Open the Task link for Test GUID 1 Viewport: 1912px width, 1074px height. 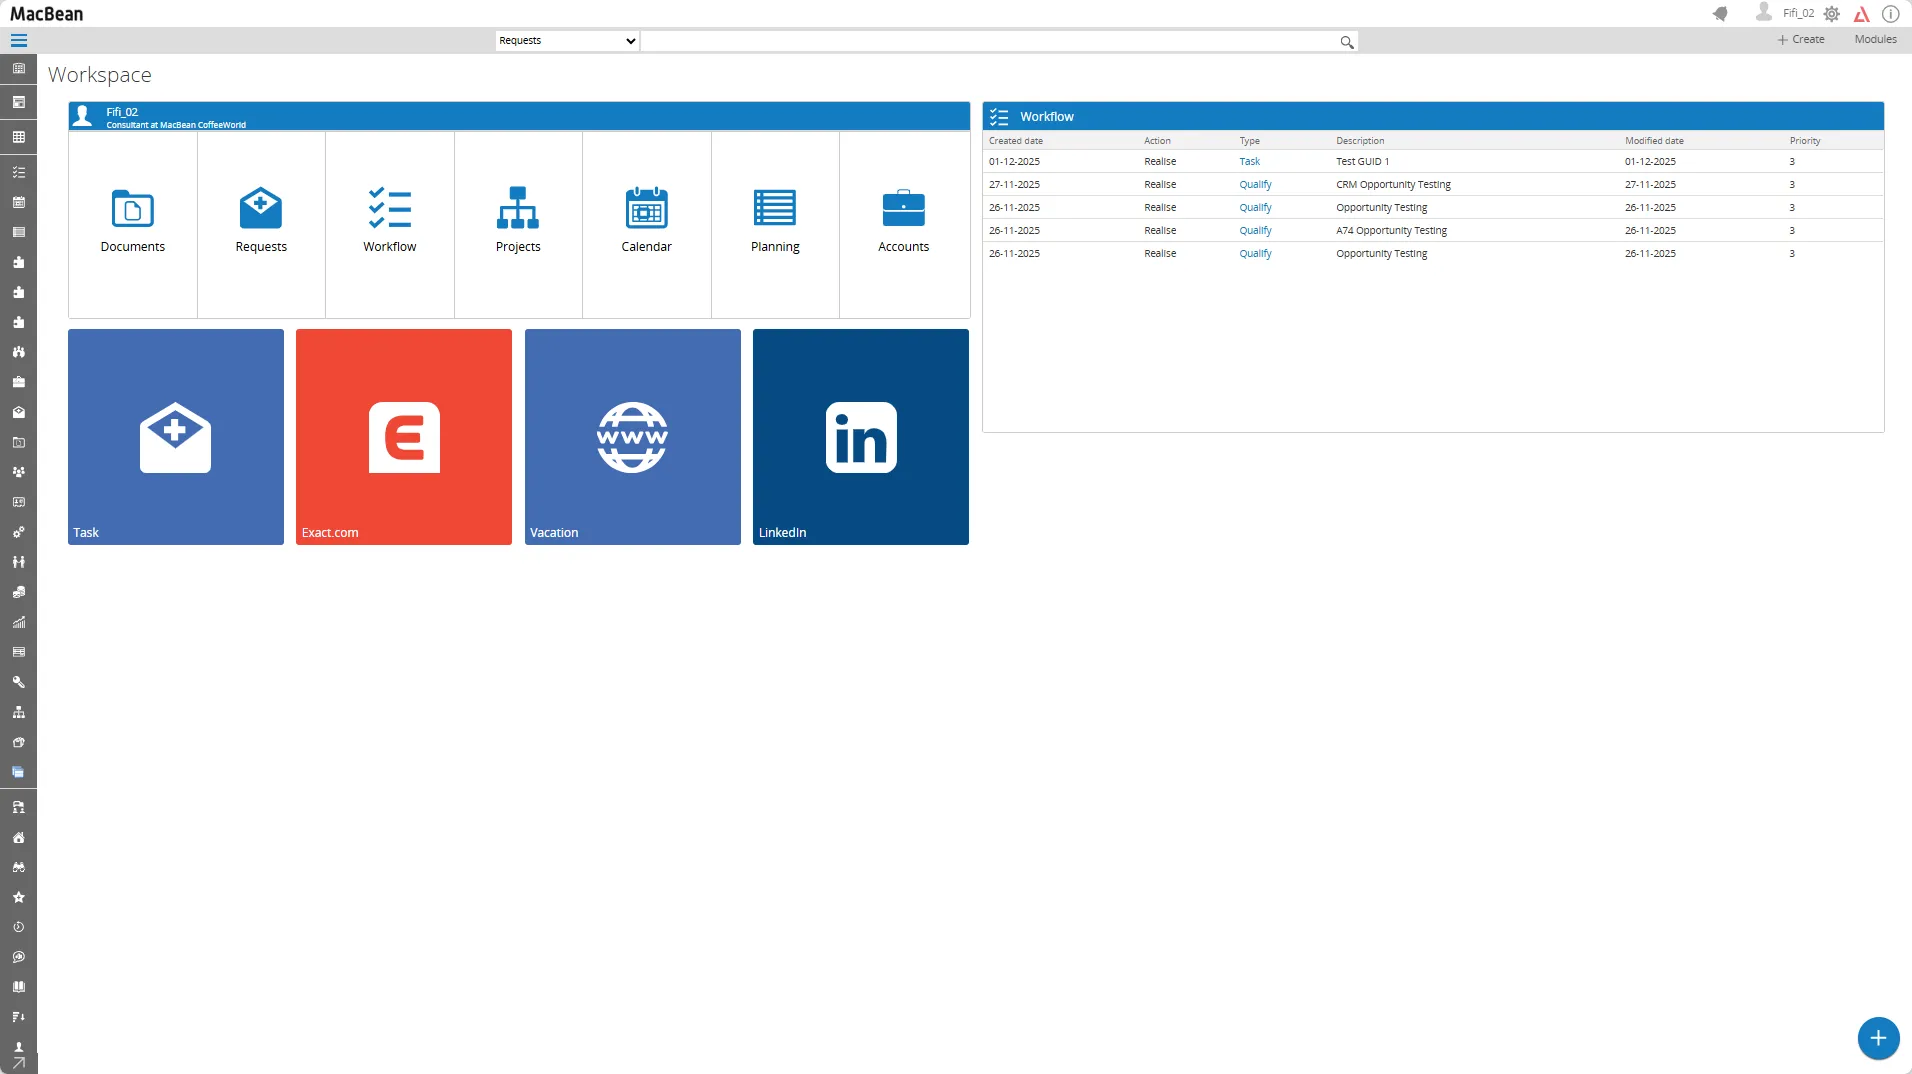(x=1249, y=162)
